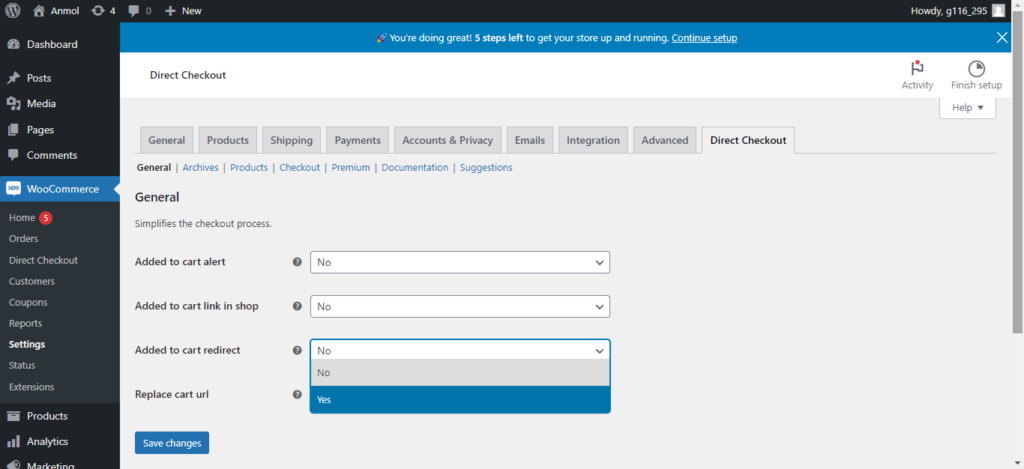The image size is (1024, 469).
Task: Switch to the General settings tab
Action: point(167,140)
